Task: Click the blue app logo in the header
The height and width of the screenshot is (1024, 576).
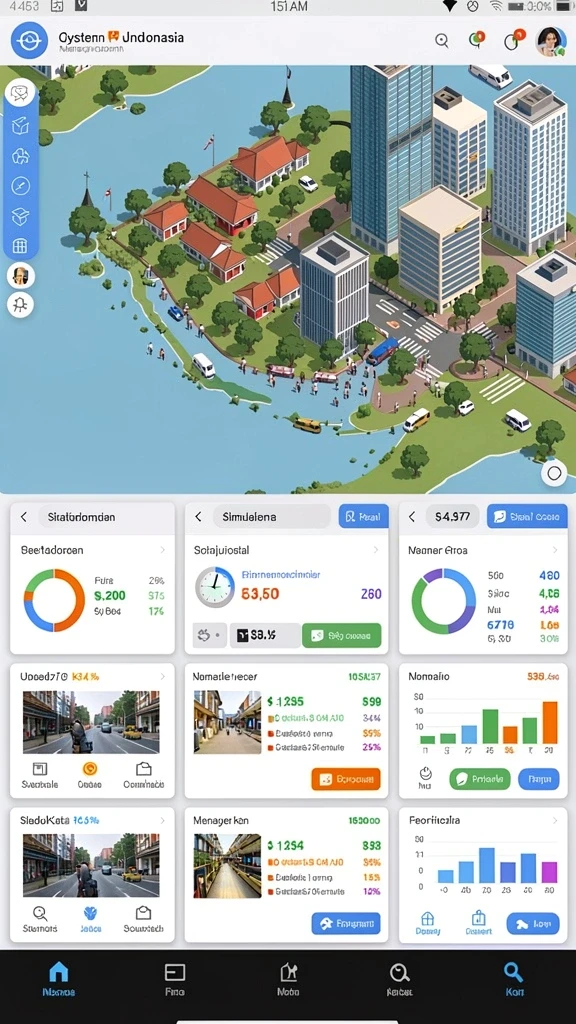Action: click(x=29, y=40)
